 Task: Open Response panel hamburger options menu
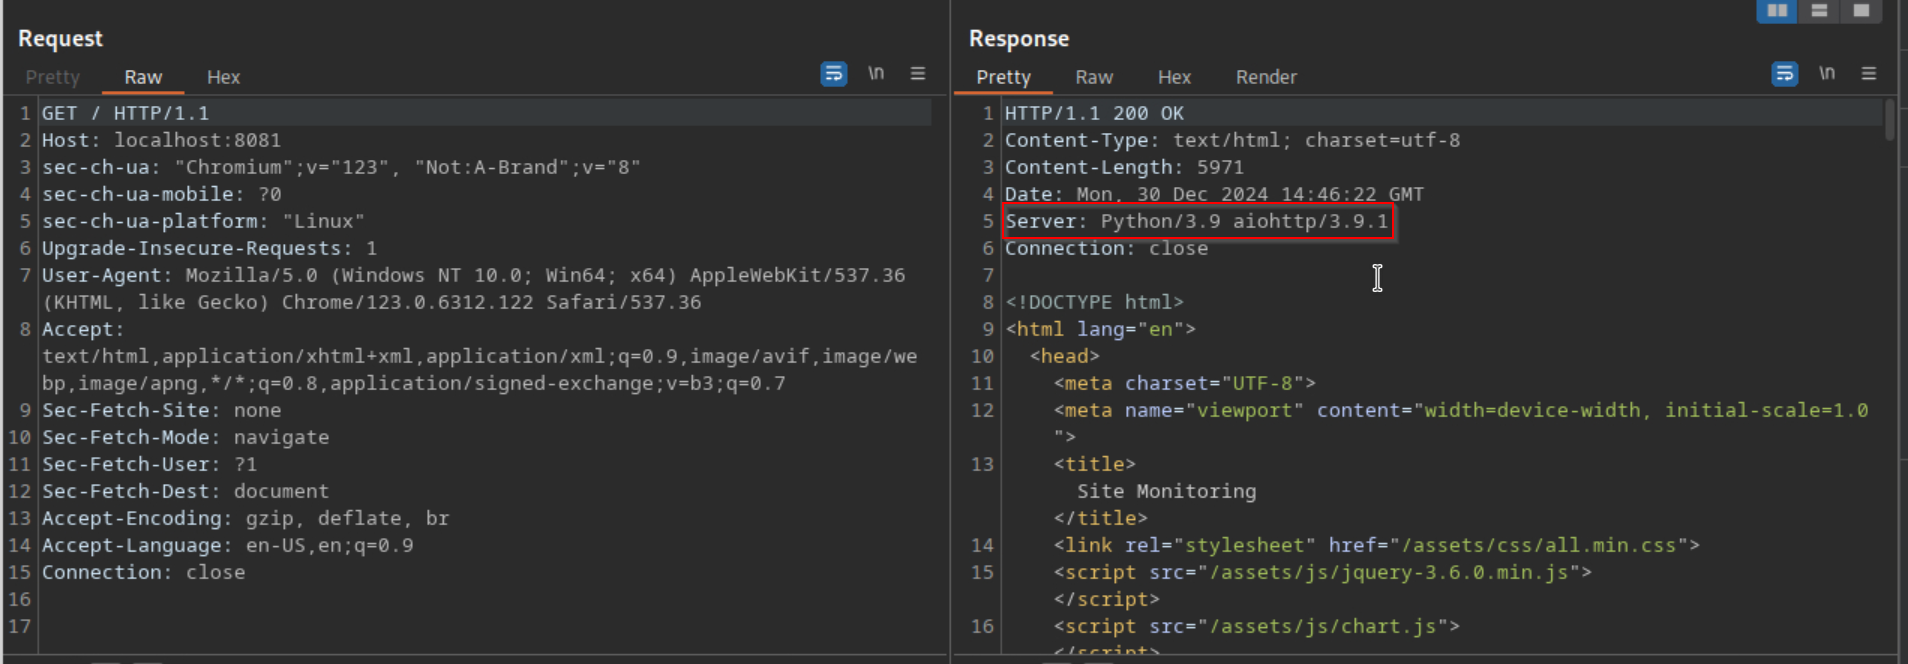tap(1868, 74)
